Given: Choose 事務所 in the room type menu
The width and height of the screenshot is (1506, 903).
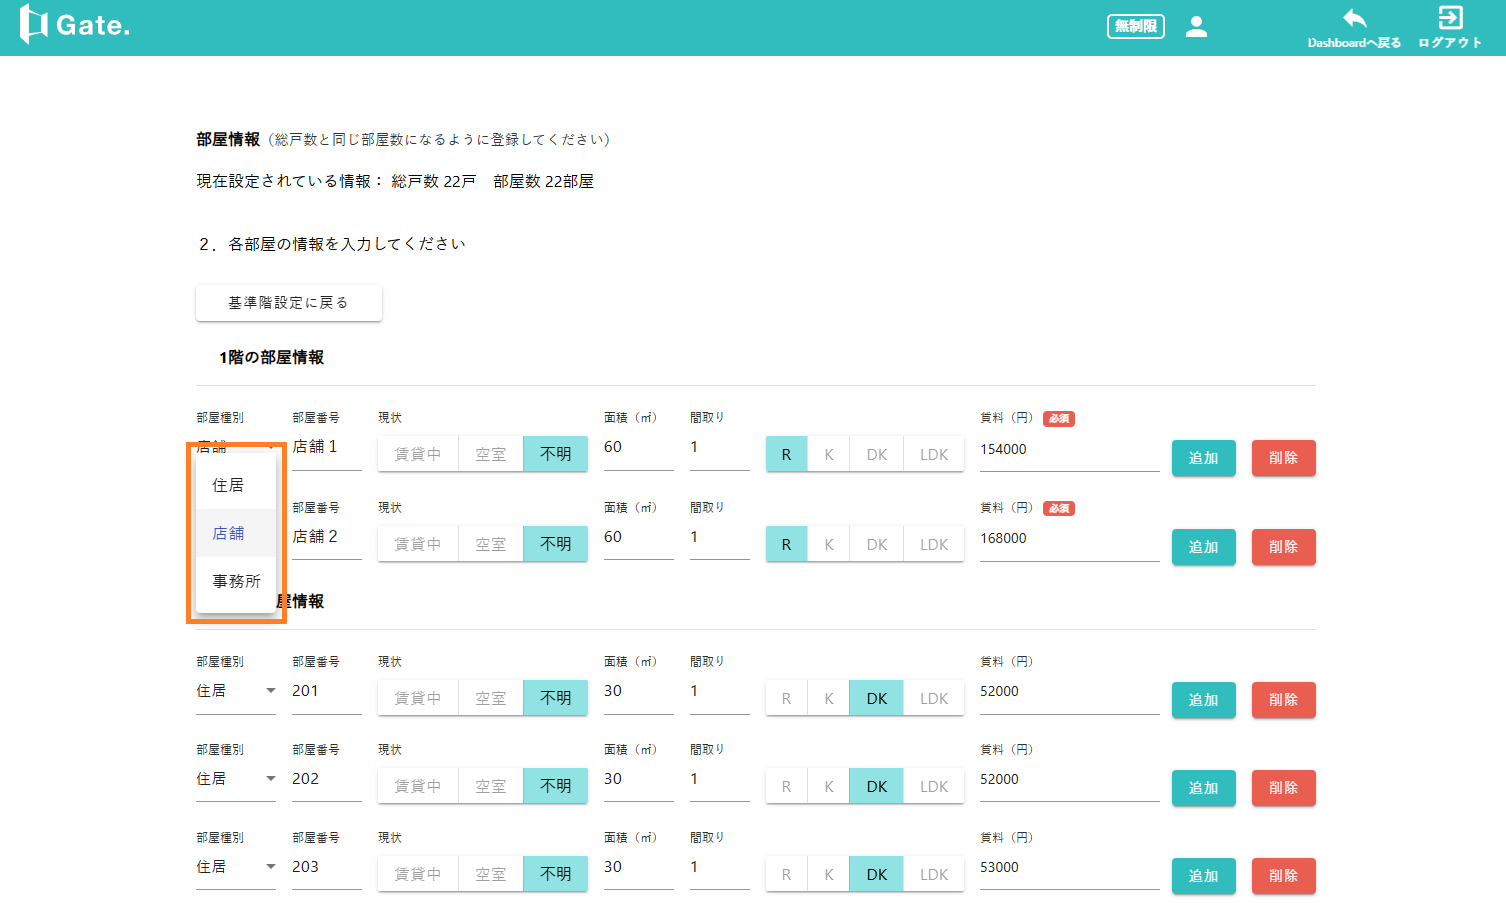Looking at the screenshot, I should coord(236,581).
